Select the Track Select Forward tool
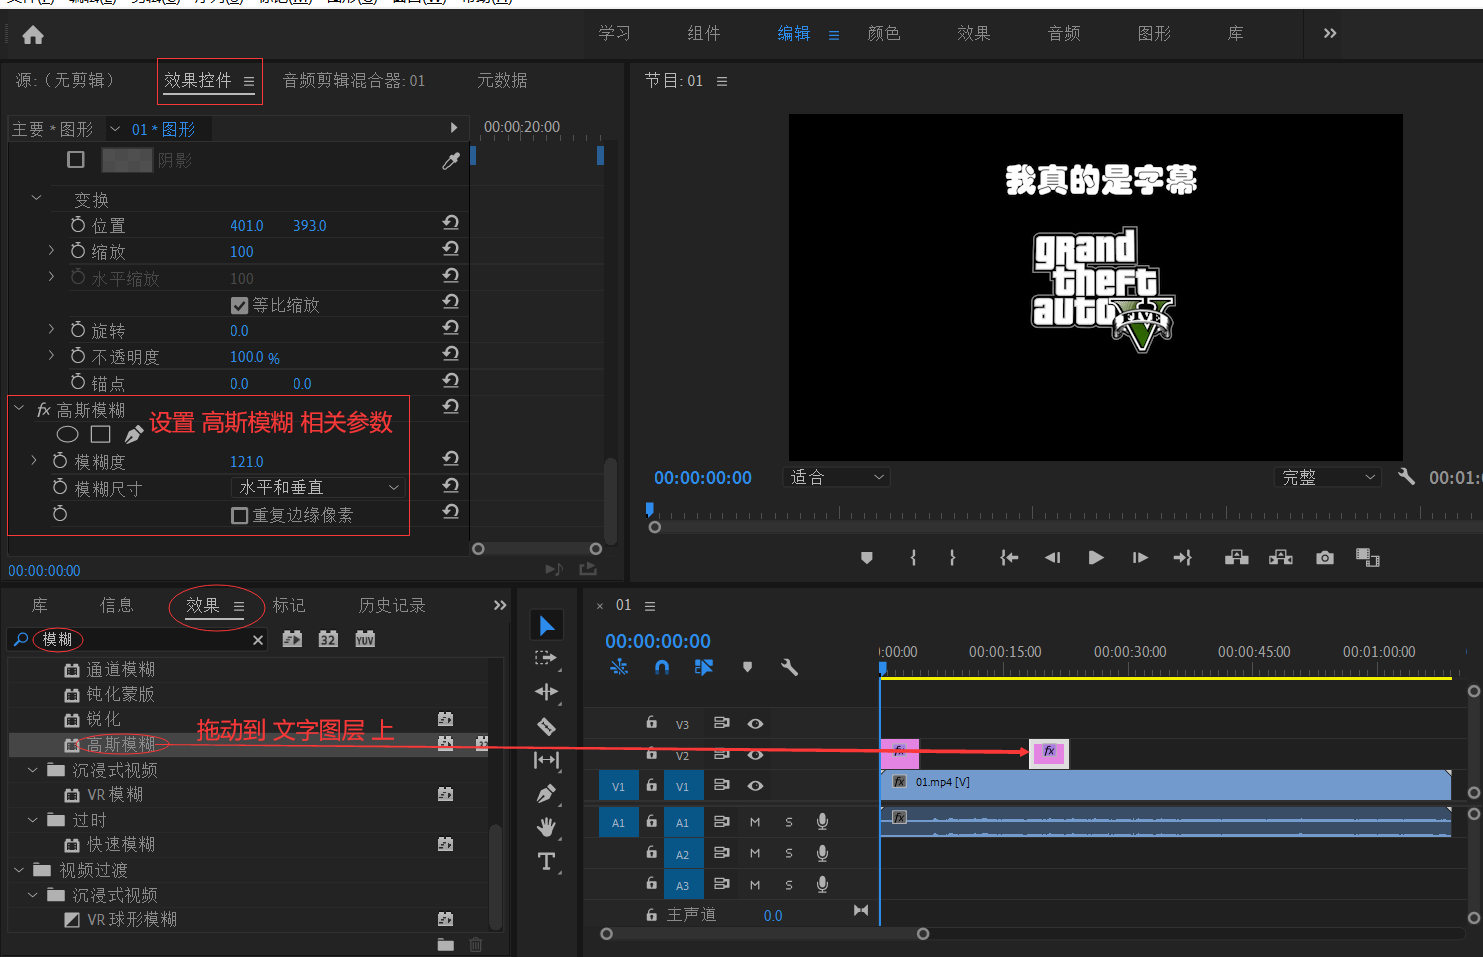This screenshot has height=957, width=1483. point(546,658)
